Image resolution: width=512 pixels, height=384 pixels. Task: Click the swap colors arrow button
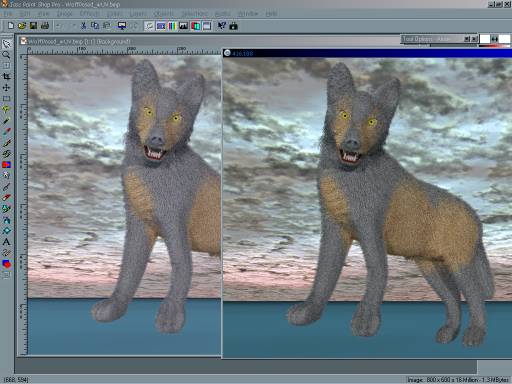494,39
